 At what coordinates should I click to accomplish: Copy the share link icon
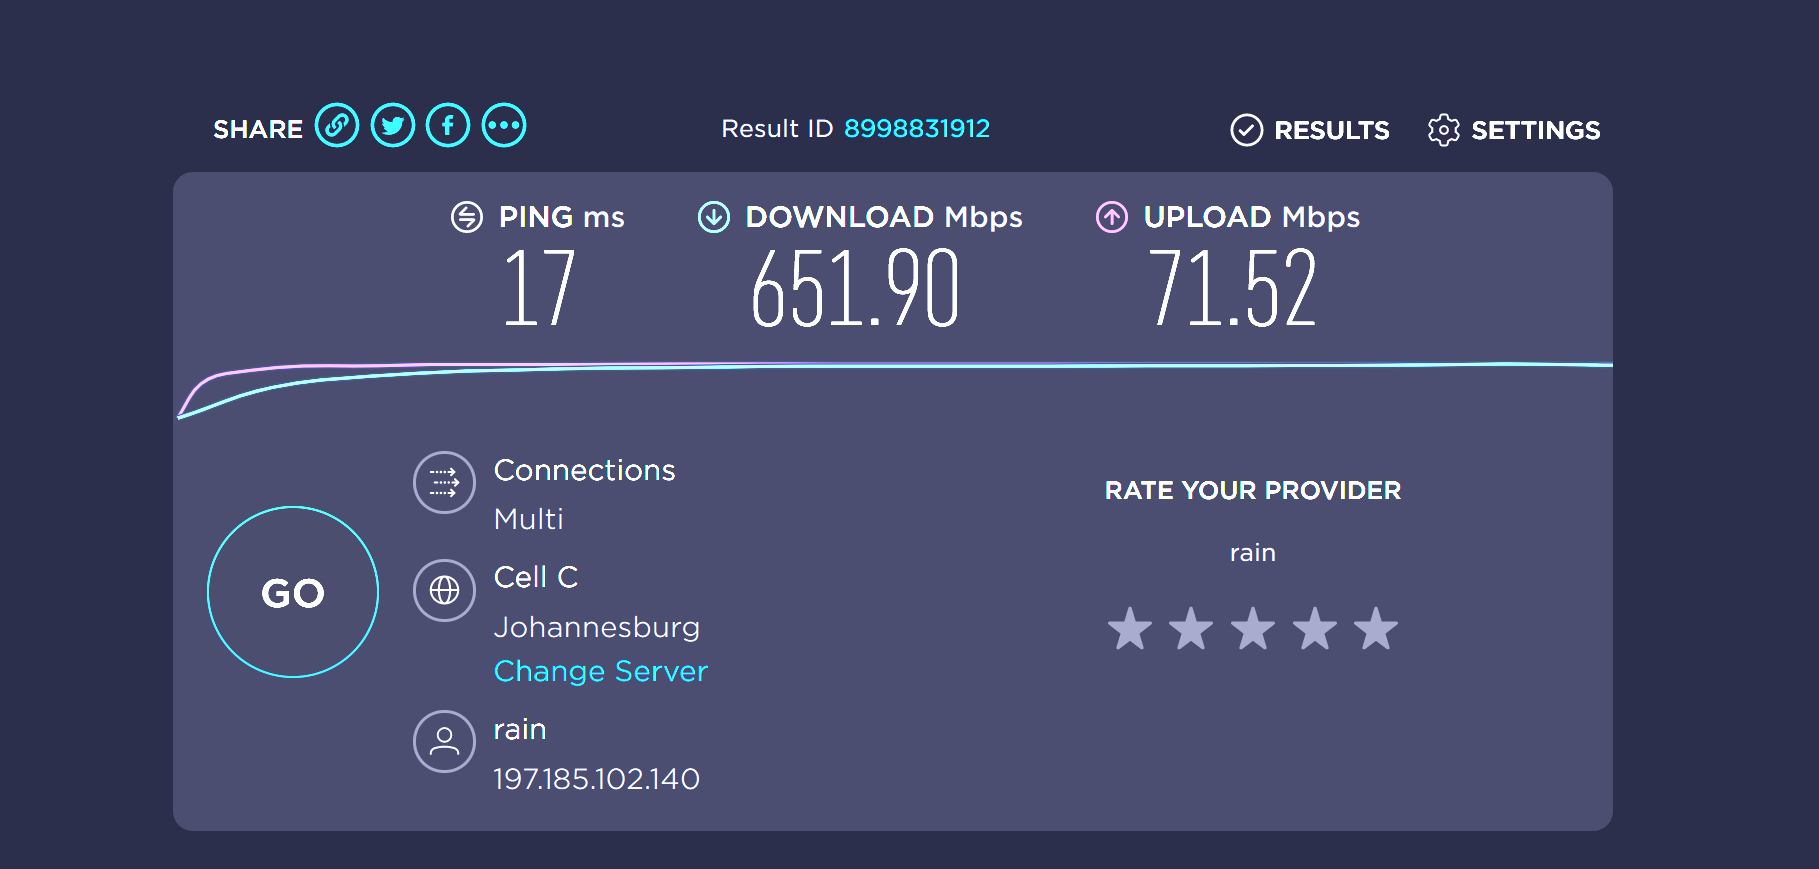point(337,126)
